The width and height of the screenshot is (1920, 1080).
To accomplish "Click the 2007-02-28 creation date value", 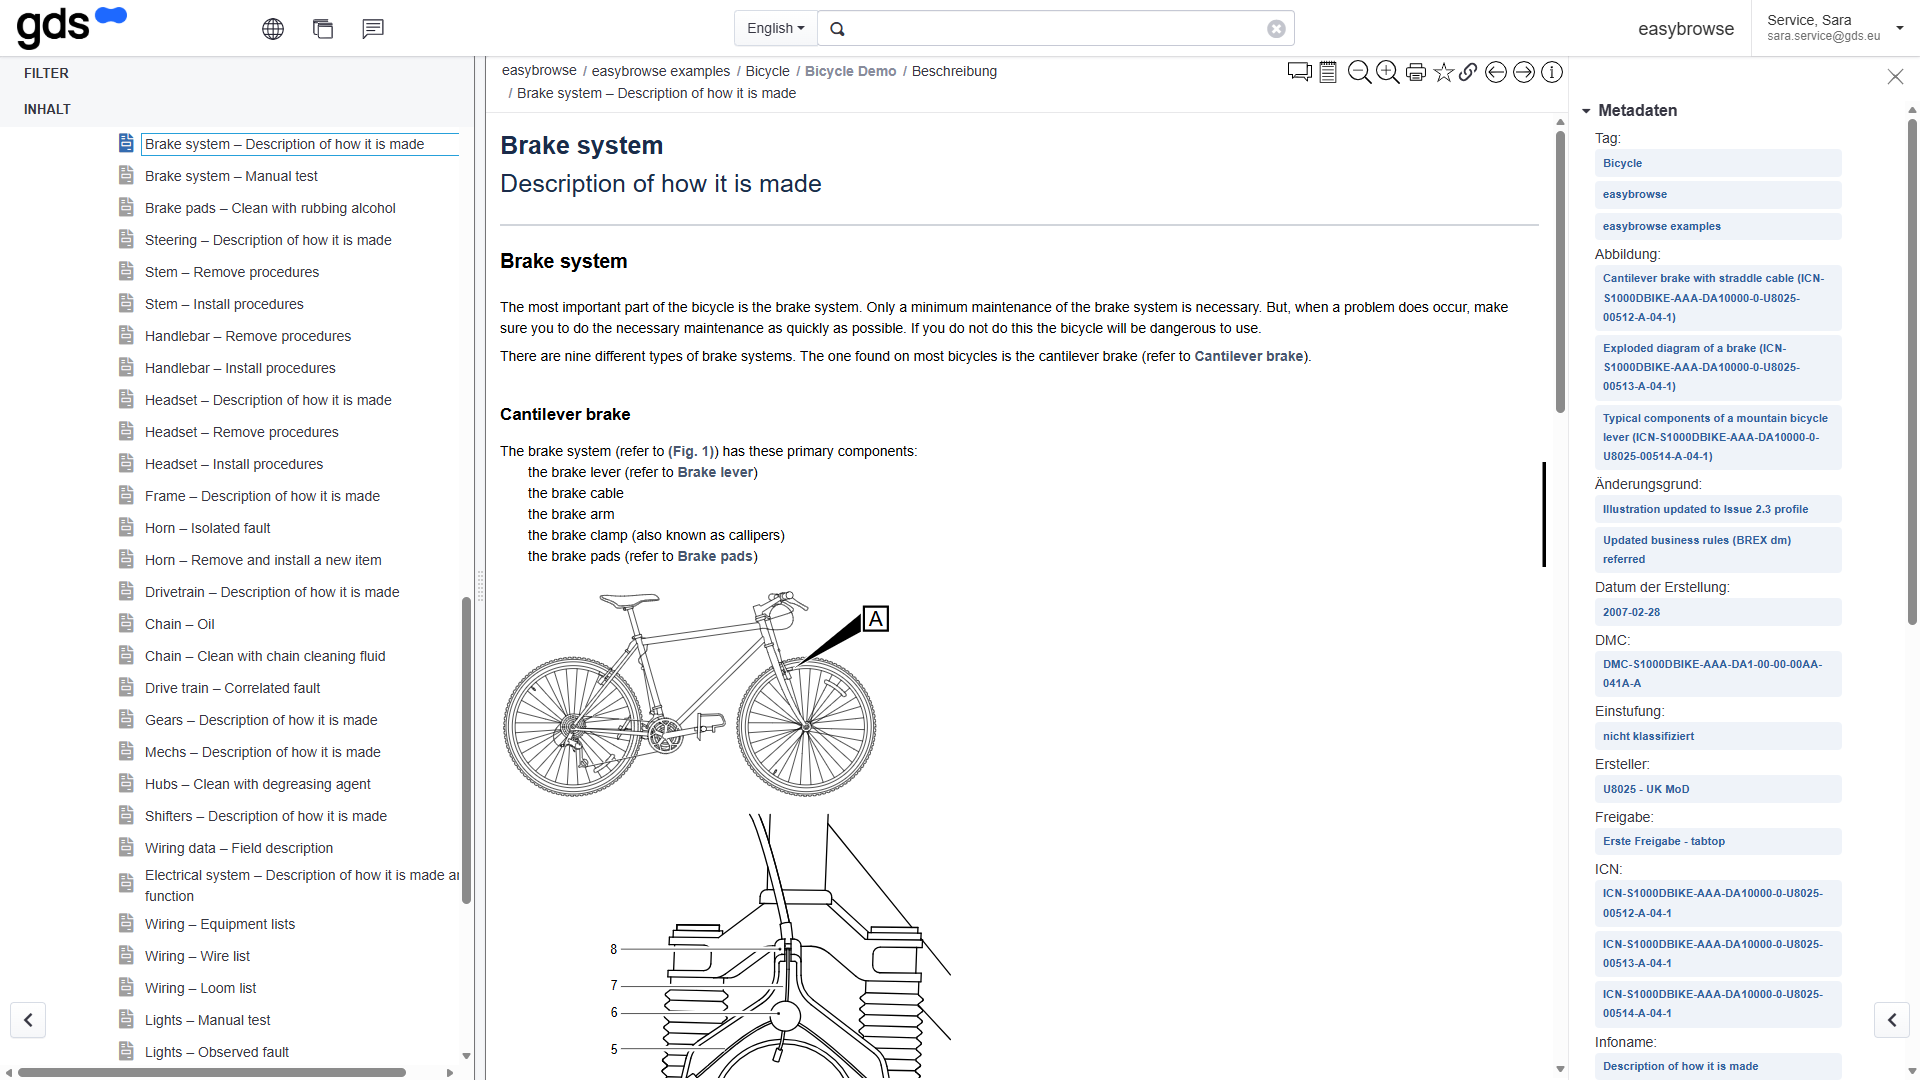I will click(1718, 612).
